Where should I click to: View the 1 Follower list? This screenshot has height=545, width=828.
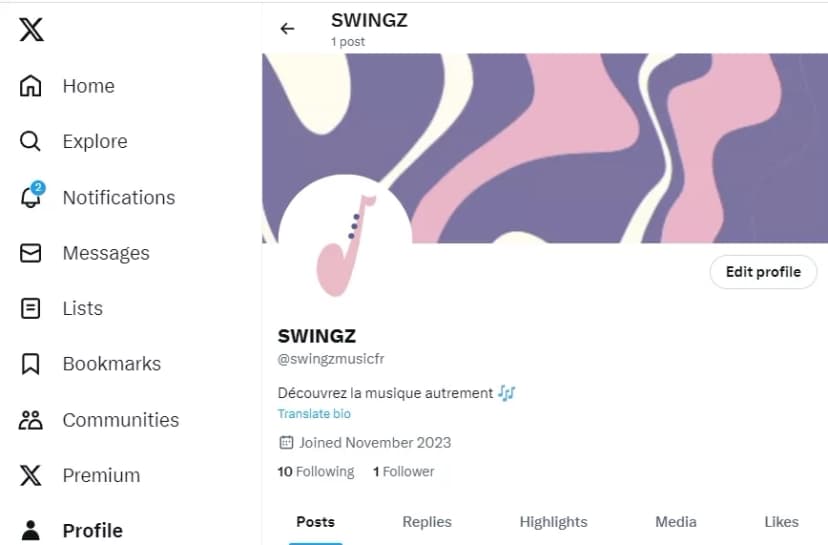404,471
